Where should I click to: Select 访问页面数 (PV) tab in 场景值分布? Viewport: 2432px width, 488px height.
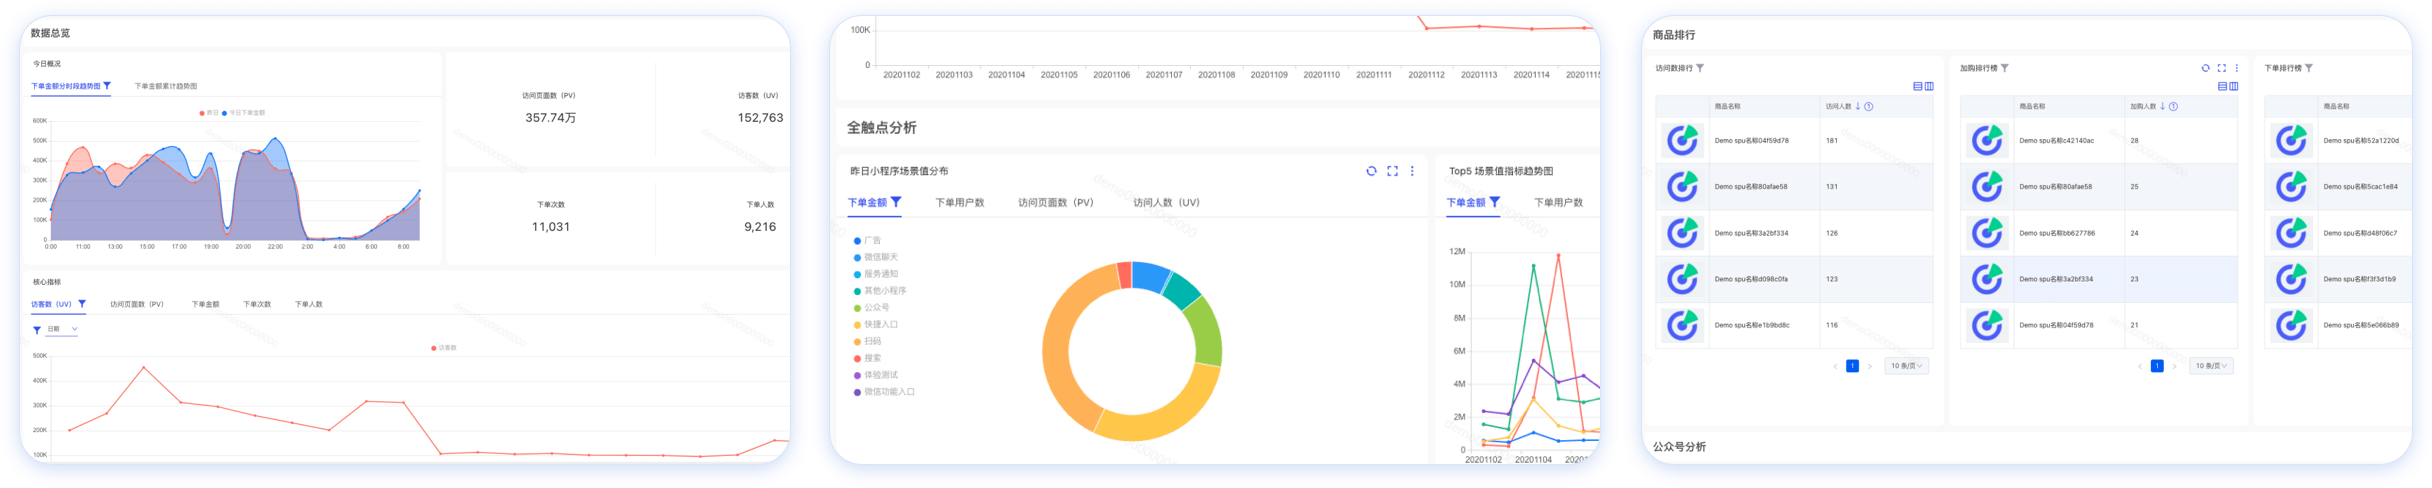(x=1056, y=202)
